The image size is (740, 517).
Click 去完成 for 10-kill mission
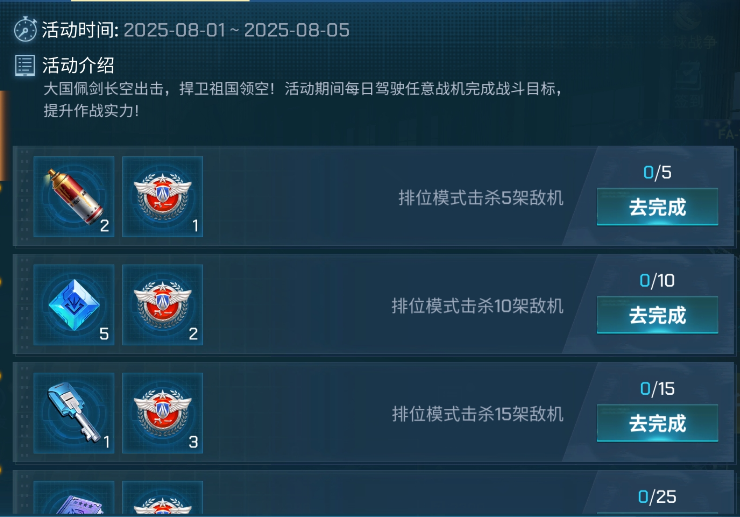point(657,315)
